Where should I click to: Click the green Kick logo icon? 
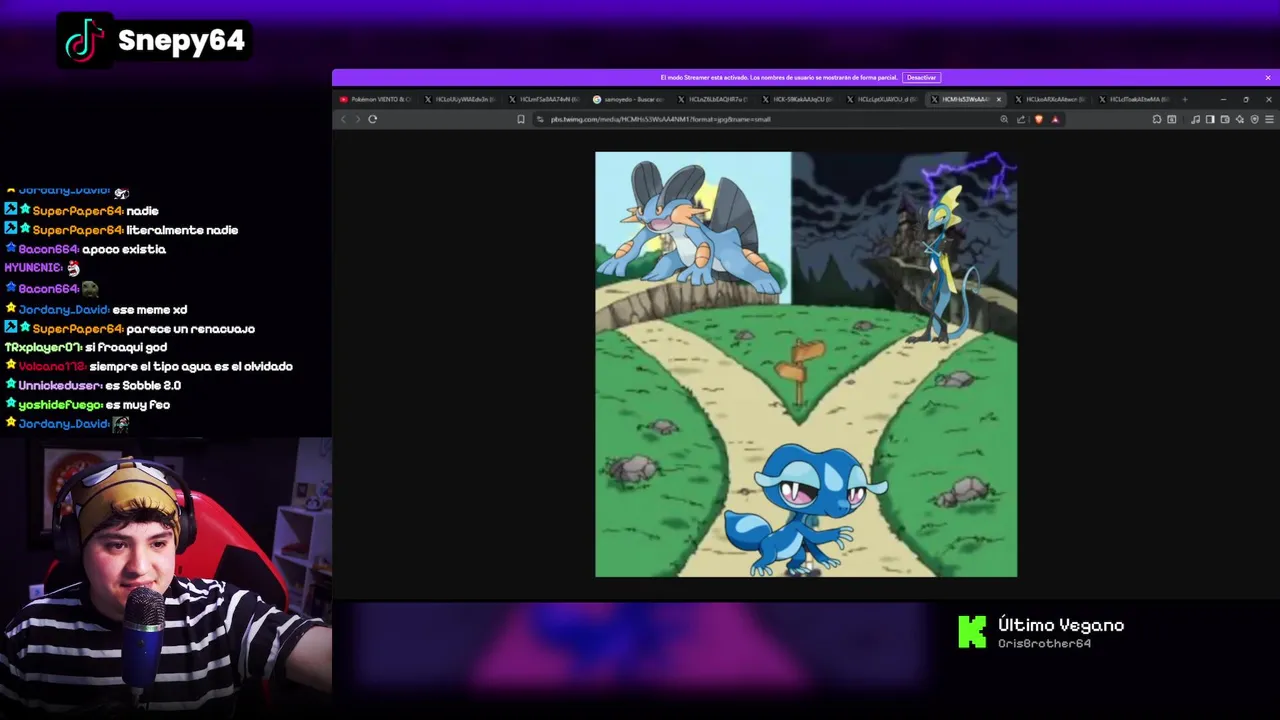[972, 632]
